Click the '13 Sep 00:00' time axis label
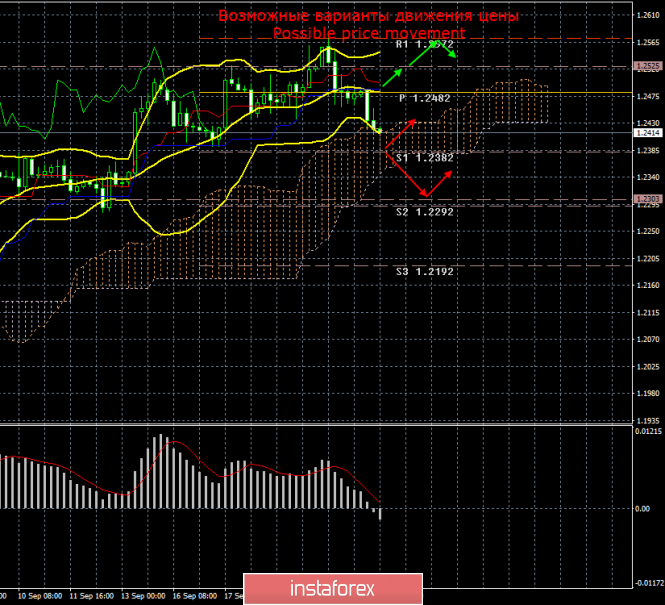 point(142,594)
